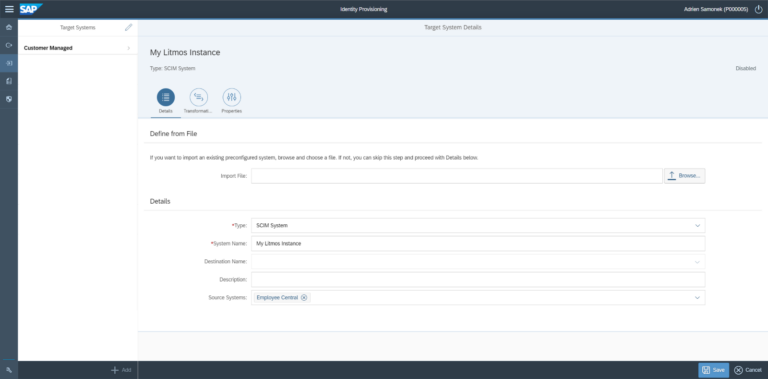
Task: Click the SAP logo
Action: click(31, 9)
